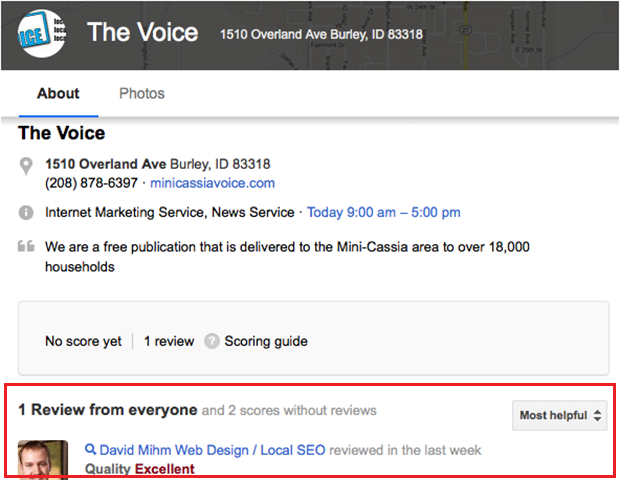Click the reviewer's profile photo thumbnail
Viewport: 620px width, 480px height.
pyautogui.click(x=43, y=459)
